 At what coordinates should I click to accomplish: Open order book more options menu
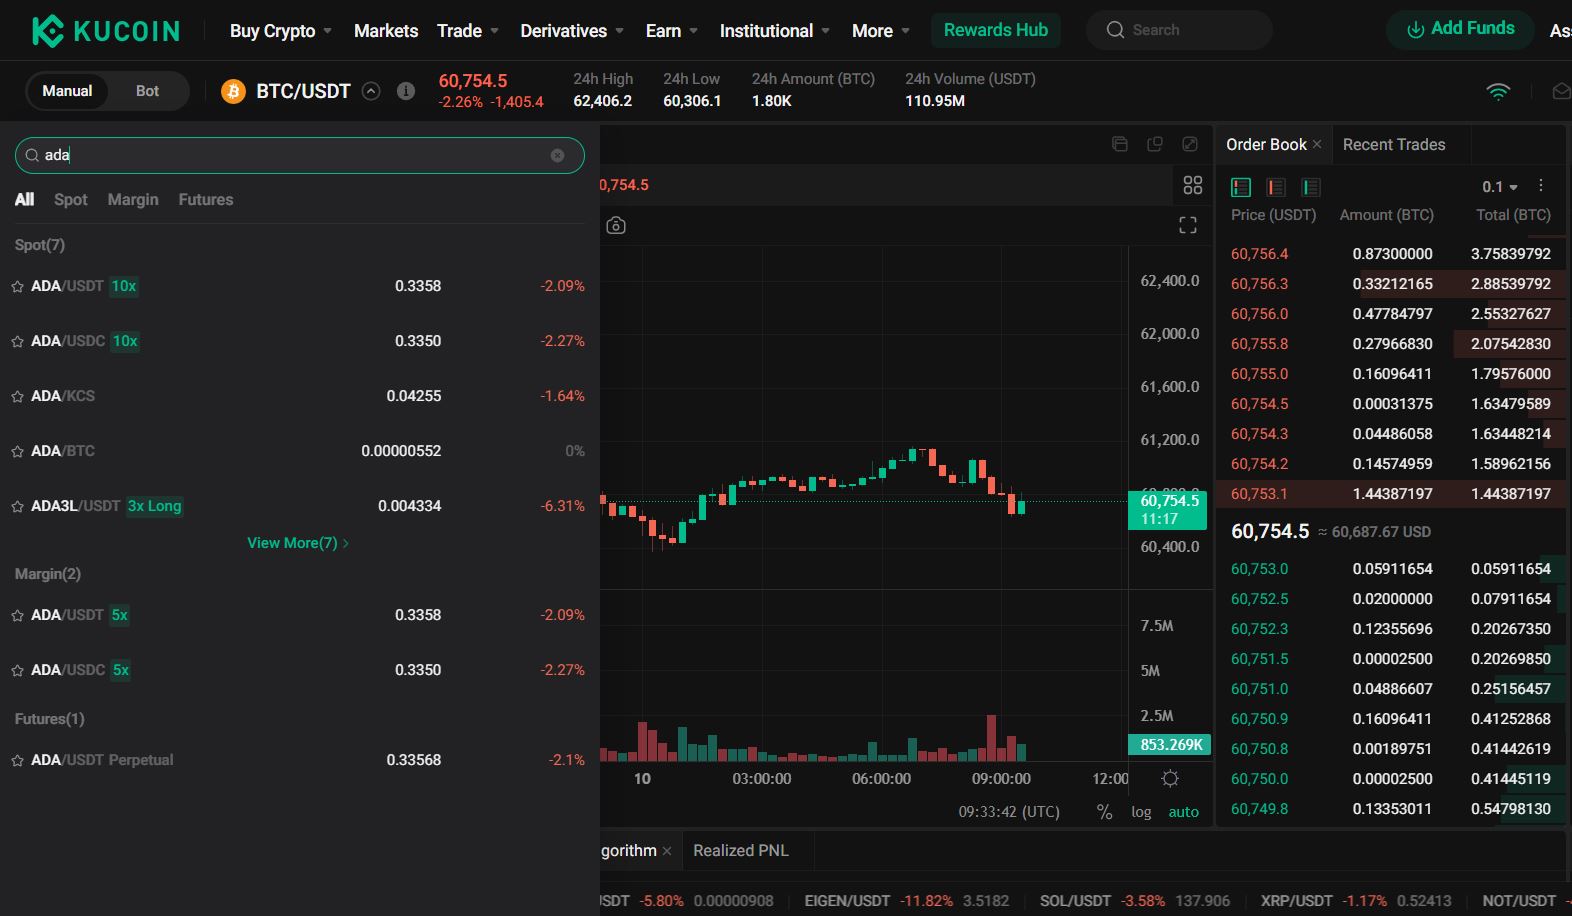click(1541, 186)
